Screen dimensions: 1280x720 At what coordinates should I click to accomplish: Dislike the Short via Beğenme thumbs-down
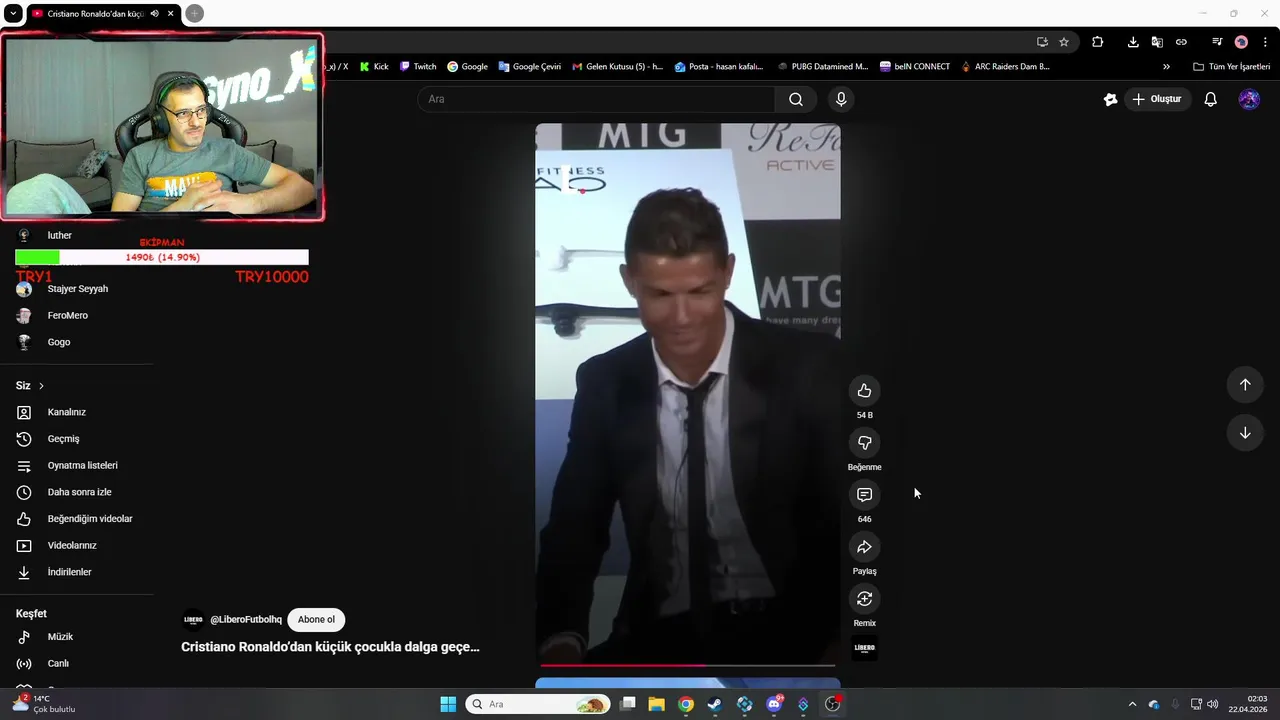[864, 443]
